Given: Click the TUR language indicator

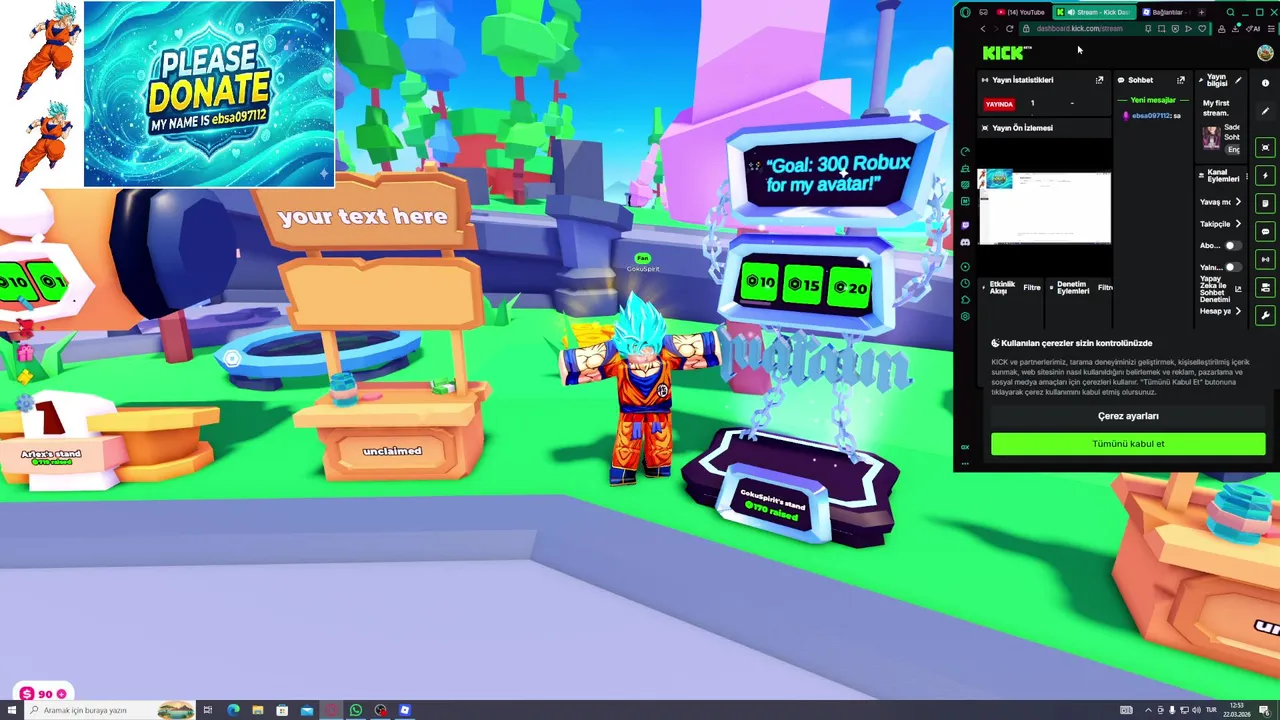Looking at the screenshot, I should [1211, 710].
